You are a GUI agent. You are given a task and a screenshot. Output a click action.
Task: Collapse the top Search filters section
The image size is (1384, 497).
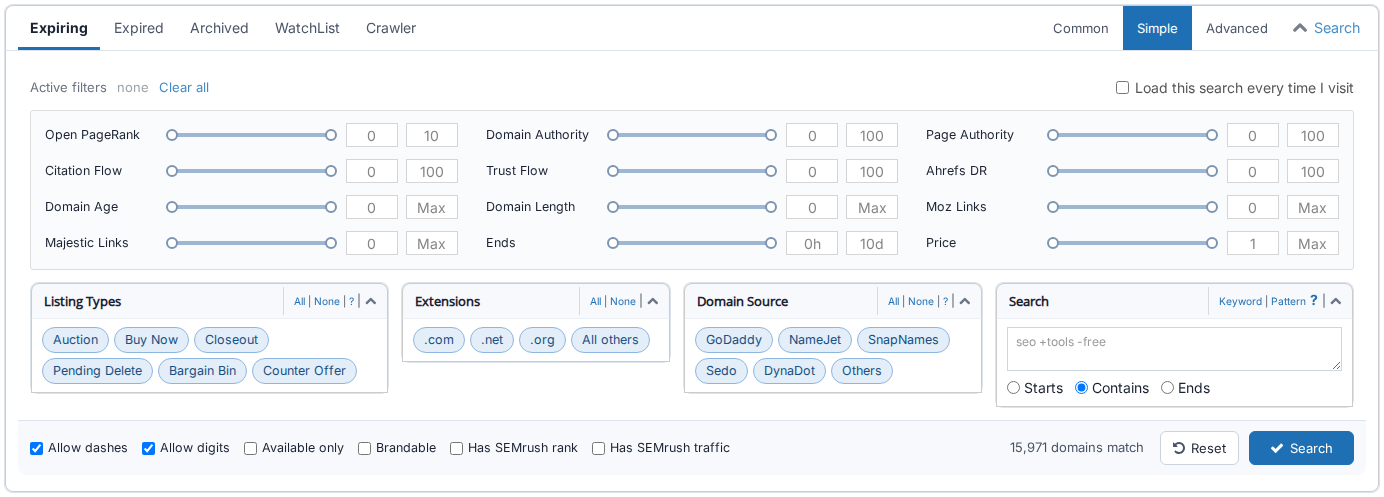coord(1326,28)
